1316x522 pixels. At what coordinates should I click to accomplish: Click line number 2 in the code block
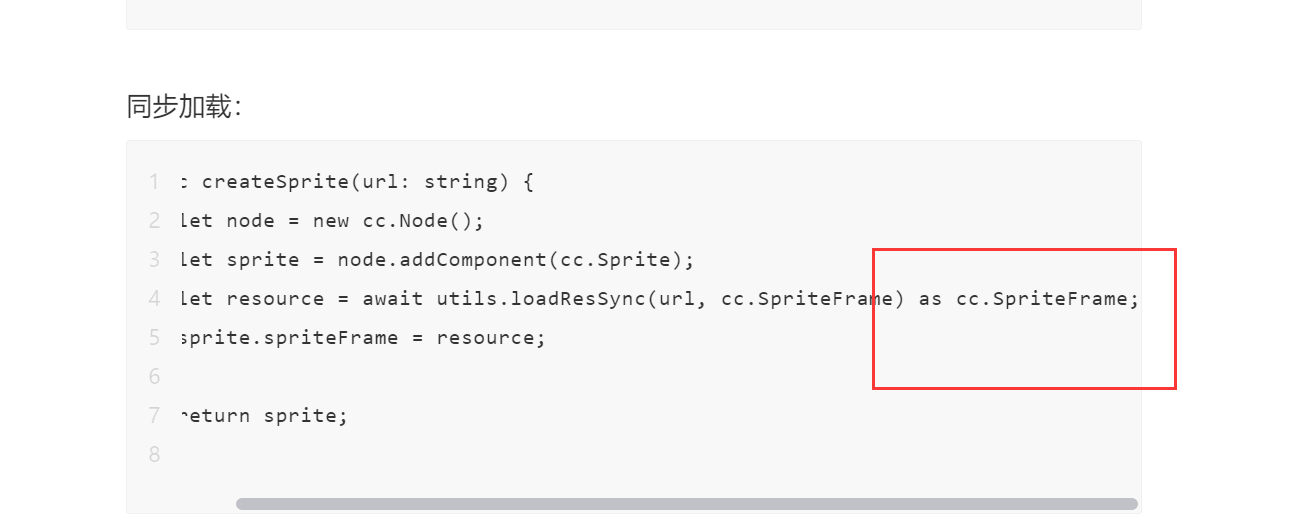pos(154,221)
